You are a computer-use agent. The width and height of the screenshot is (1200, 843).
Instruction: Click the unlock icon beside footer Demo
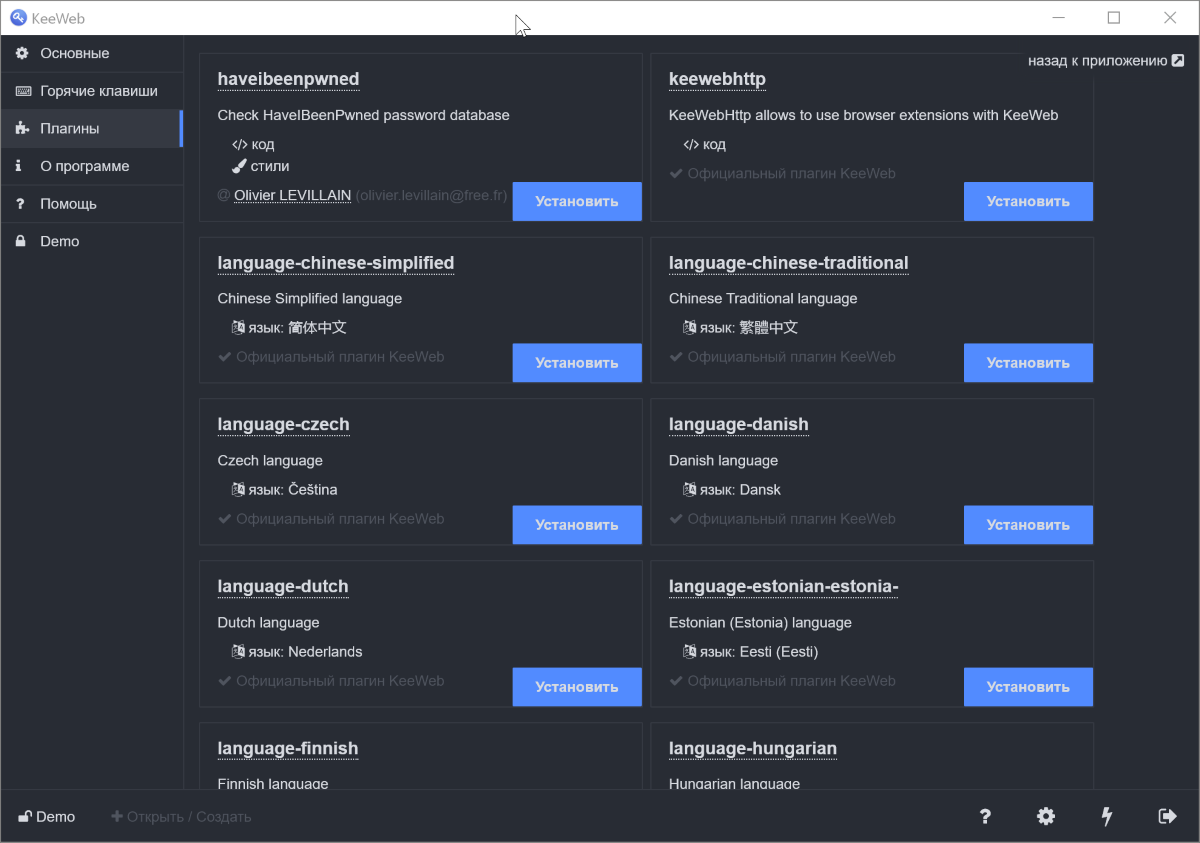click(25, 817)
